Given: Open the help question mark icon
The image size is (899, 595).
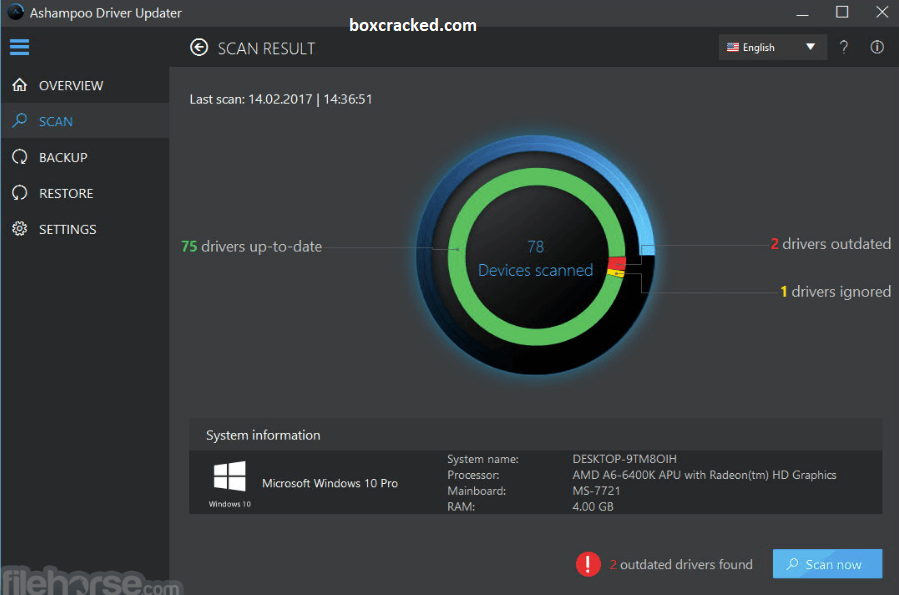Looking at the screenshot, I should point(843,47).
